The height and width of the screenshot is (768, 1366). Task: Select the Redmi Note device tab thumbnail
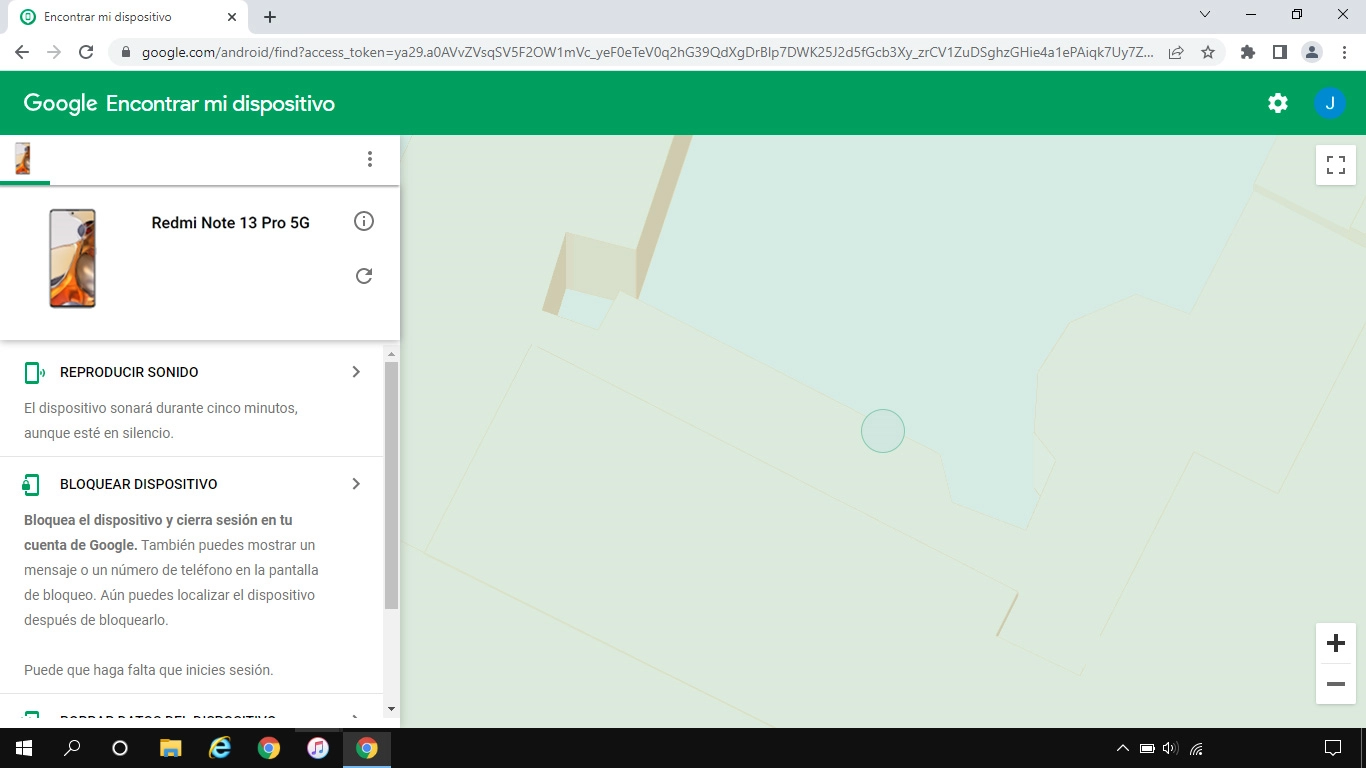pos(22,158)
